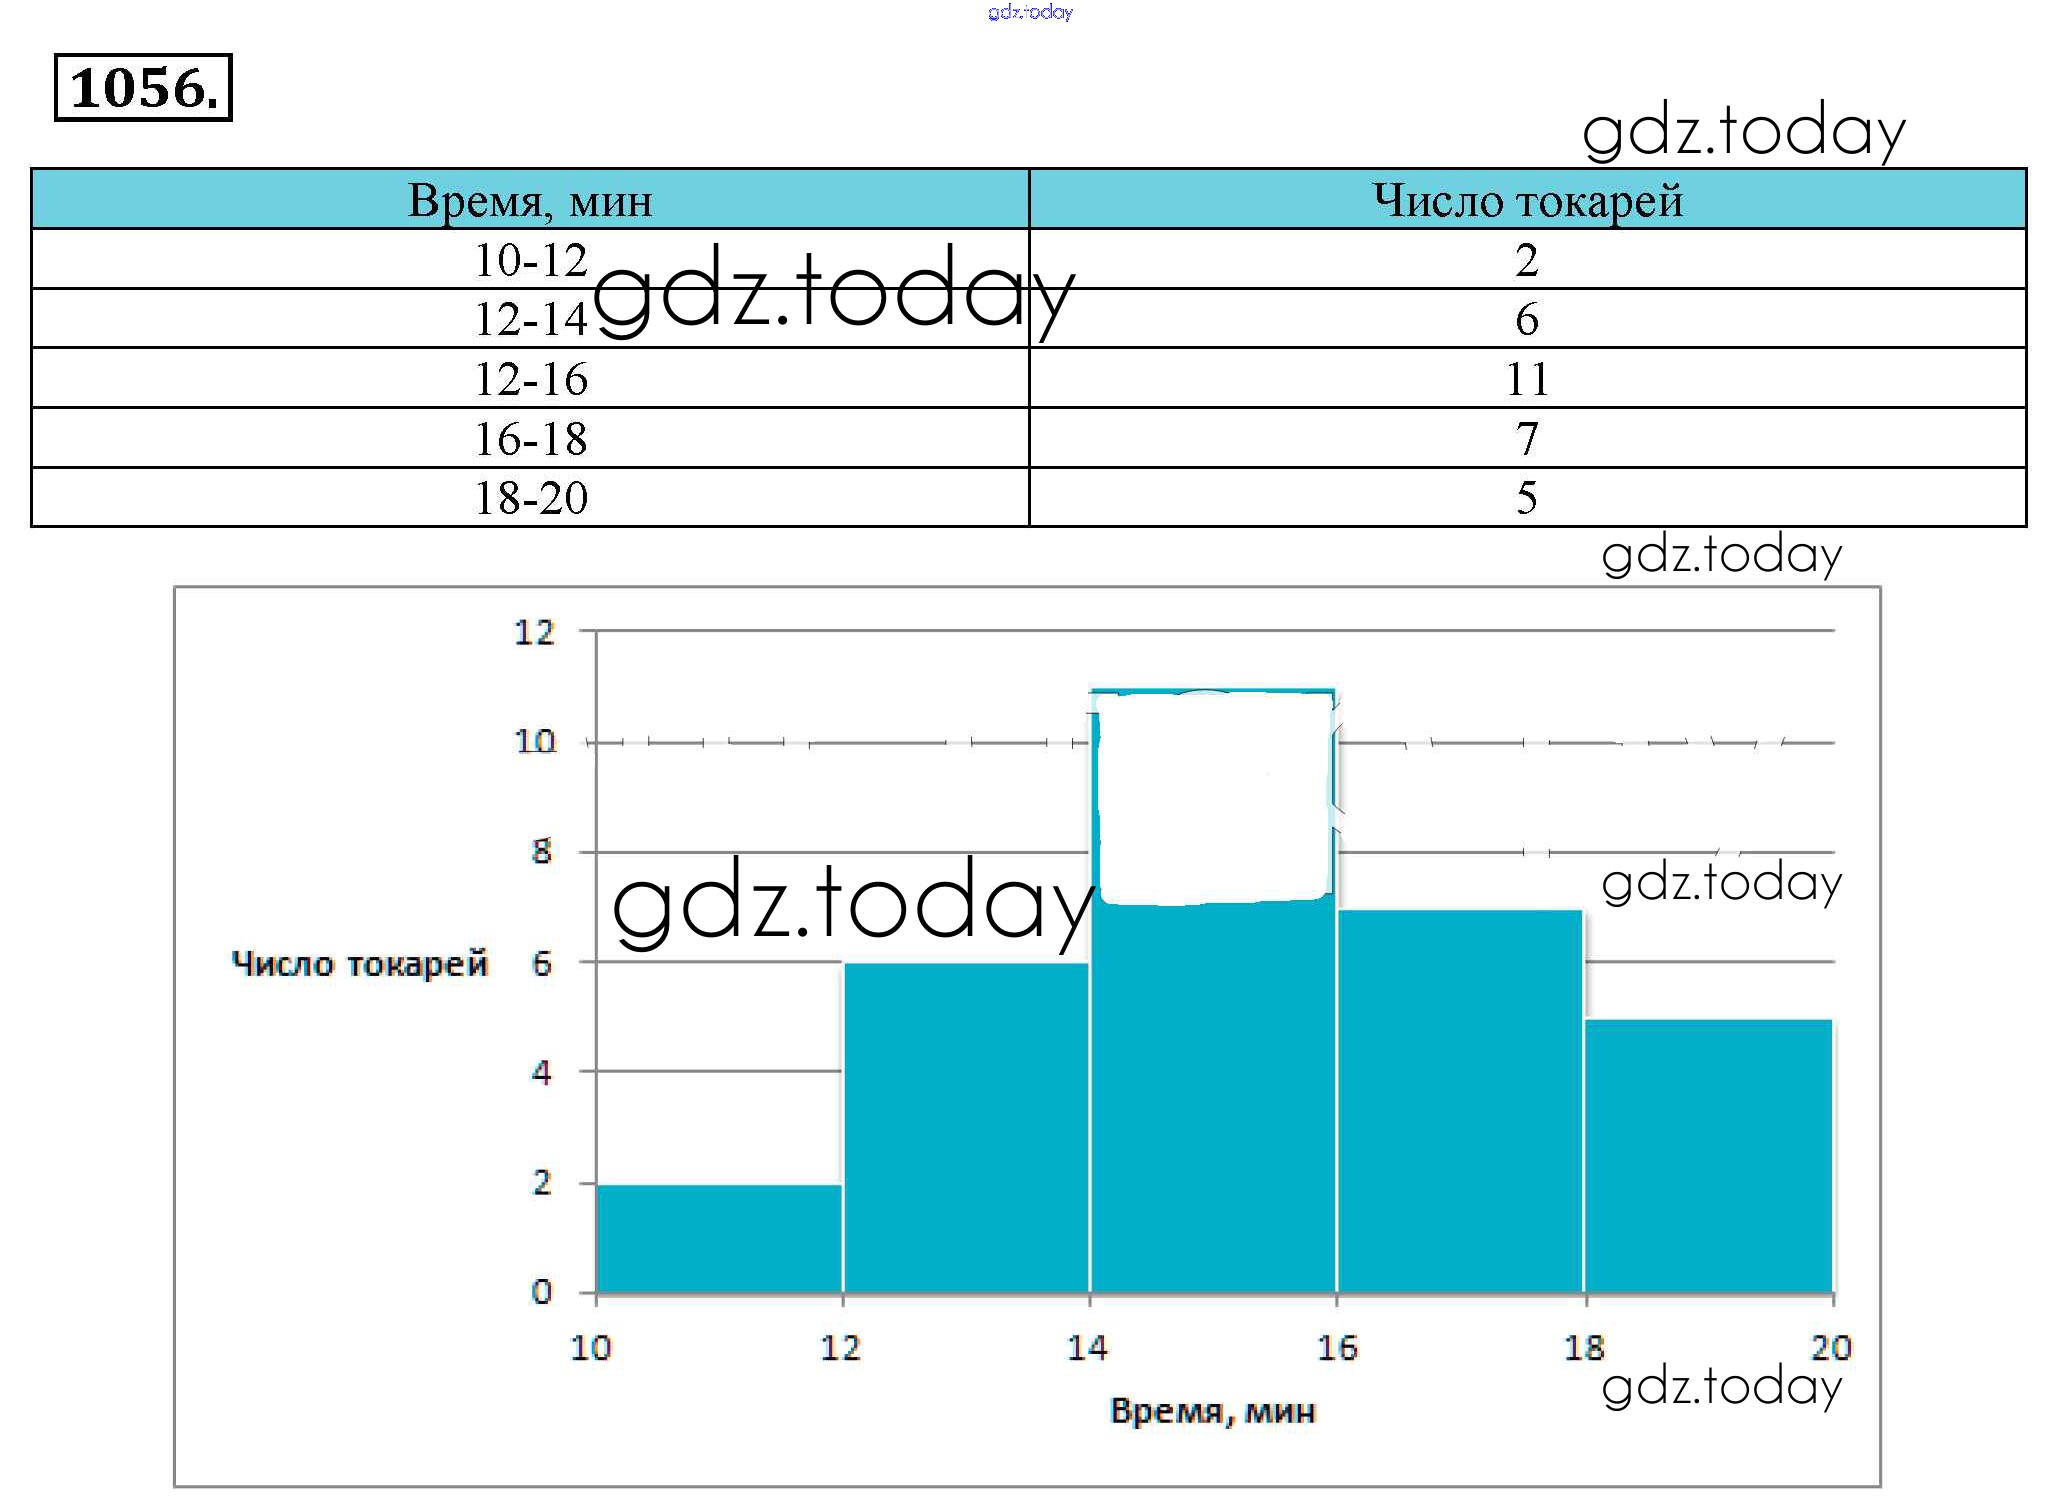Click the y-axis label 12

tap(534, 632)
